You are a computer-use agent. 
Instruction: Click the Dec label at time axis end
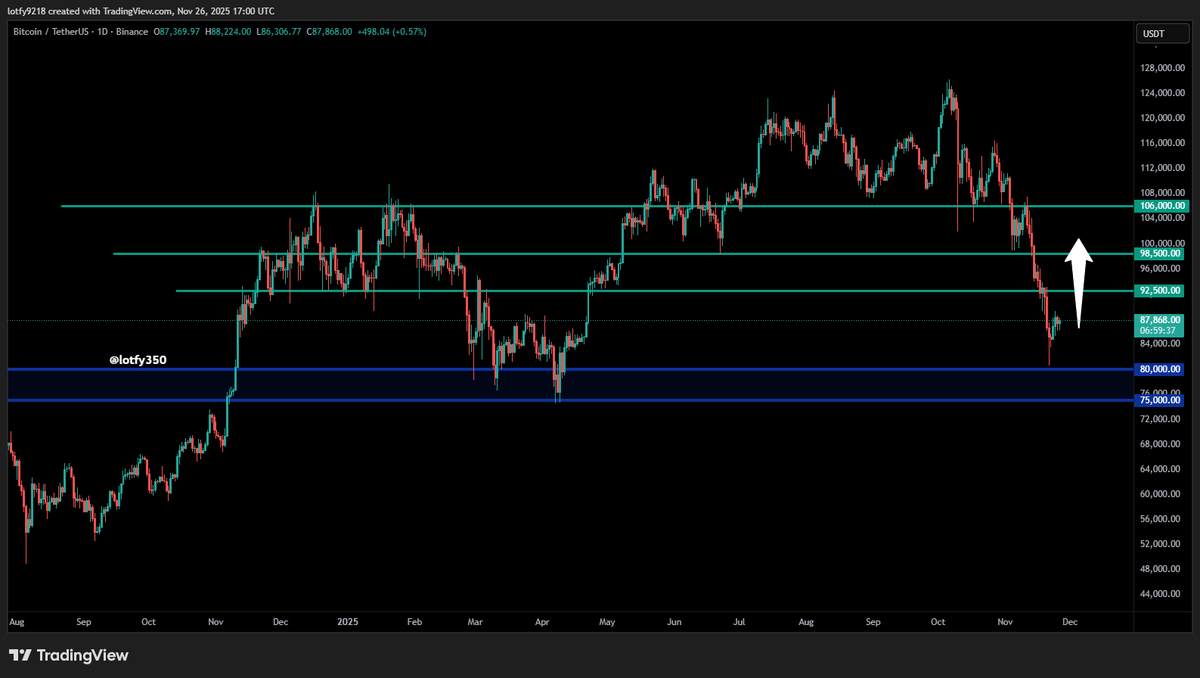tap(1068, 621)
